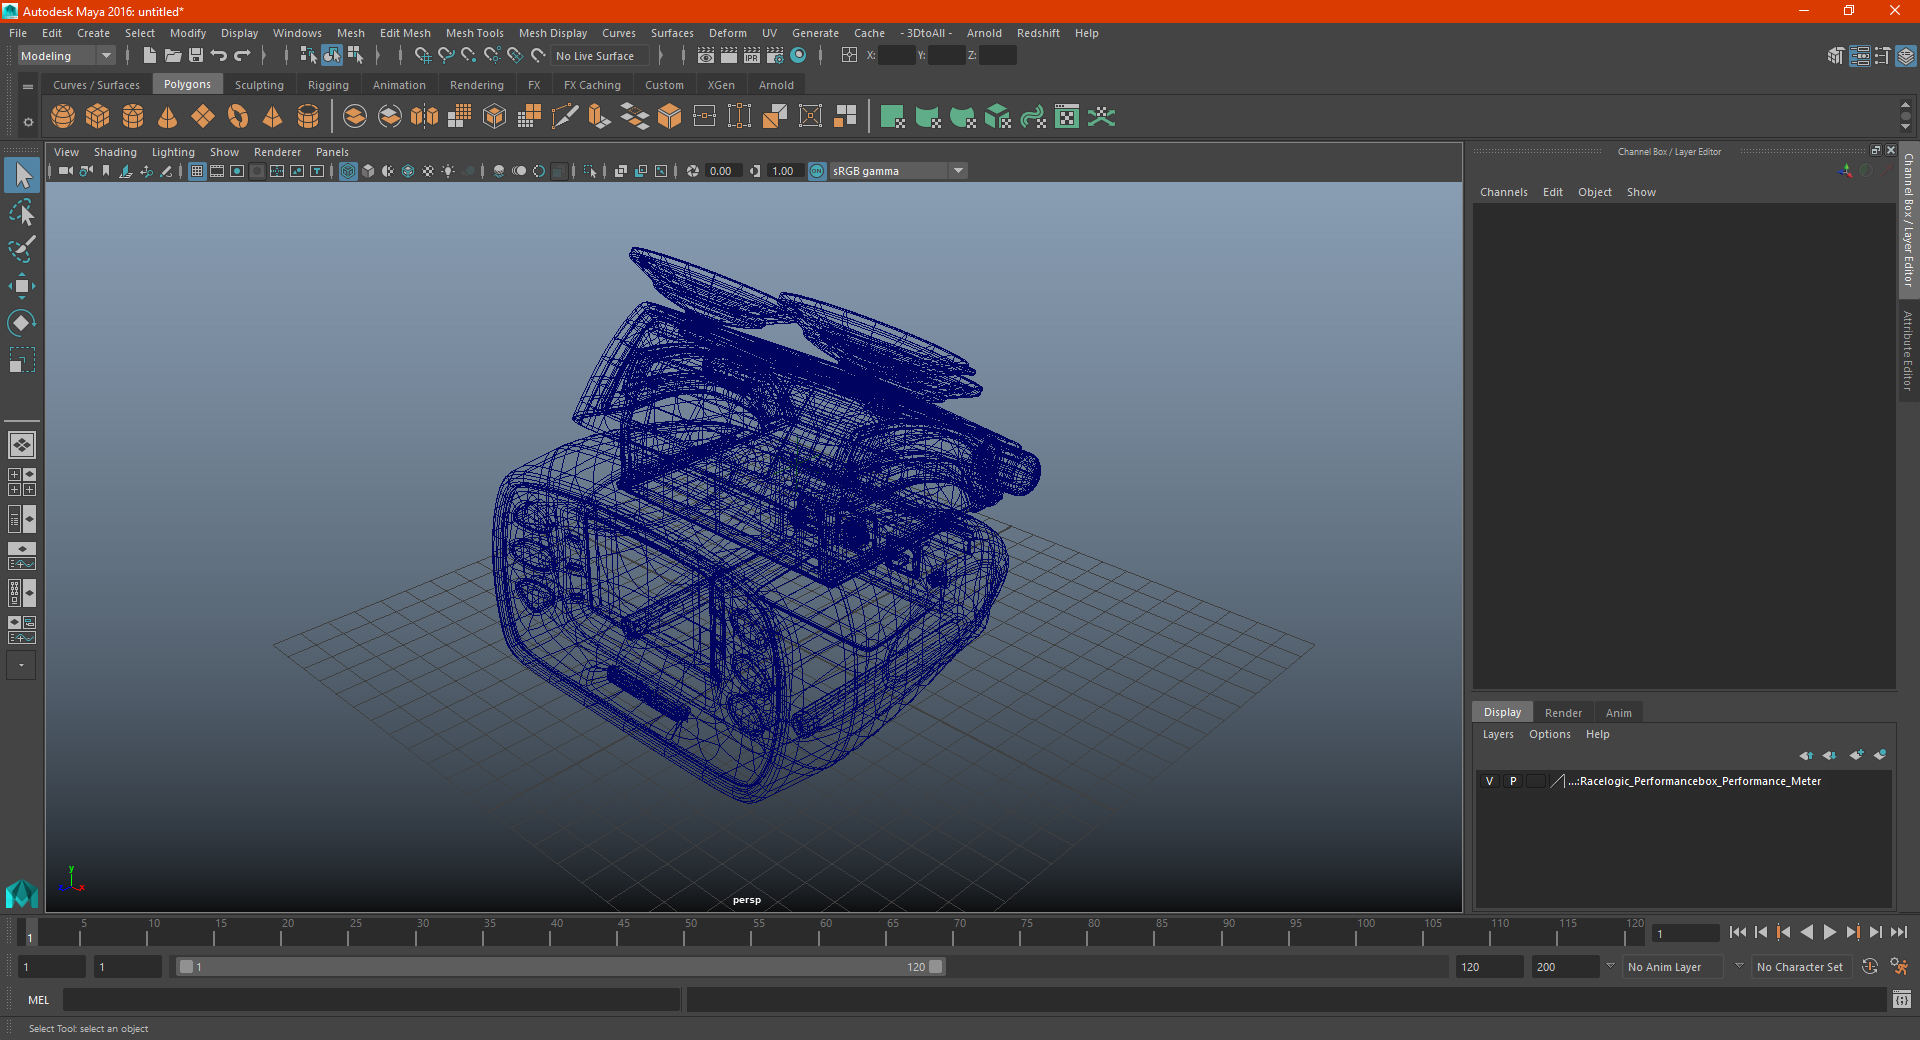Create a polygon pipe from shelf

coord(308,117)
